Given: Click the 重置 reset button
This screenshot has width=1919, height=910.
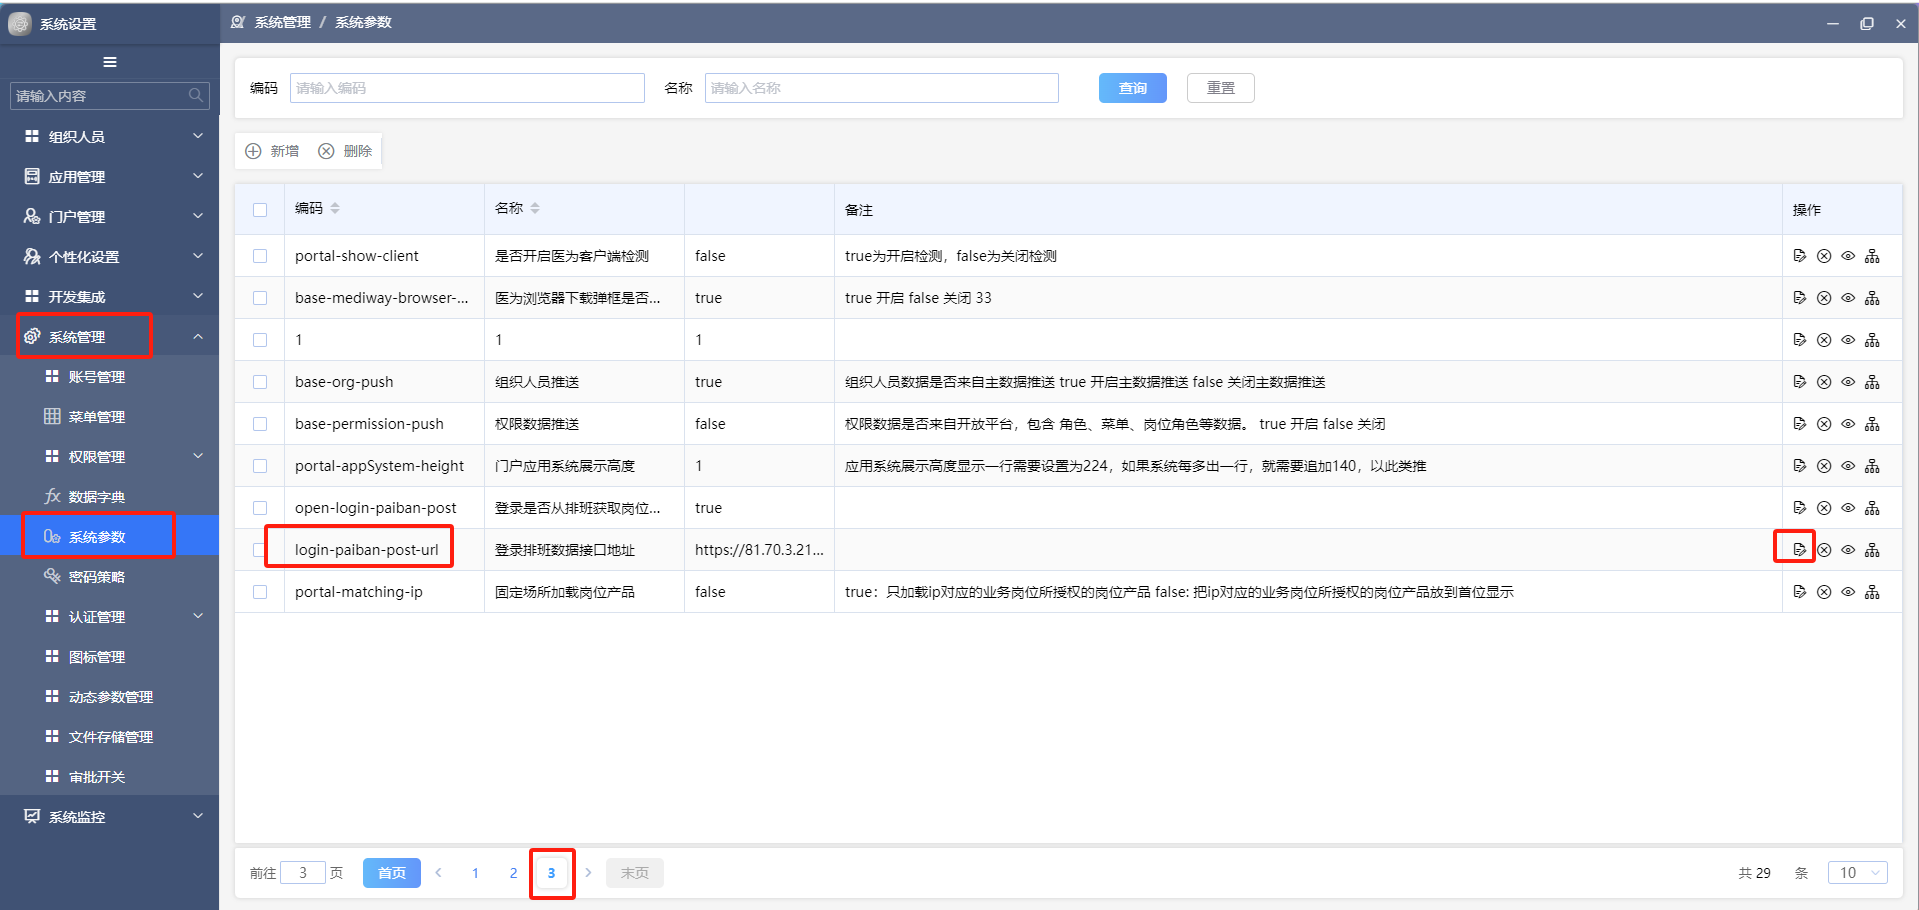Looking at the screenshot, I should 1220,88.
